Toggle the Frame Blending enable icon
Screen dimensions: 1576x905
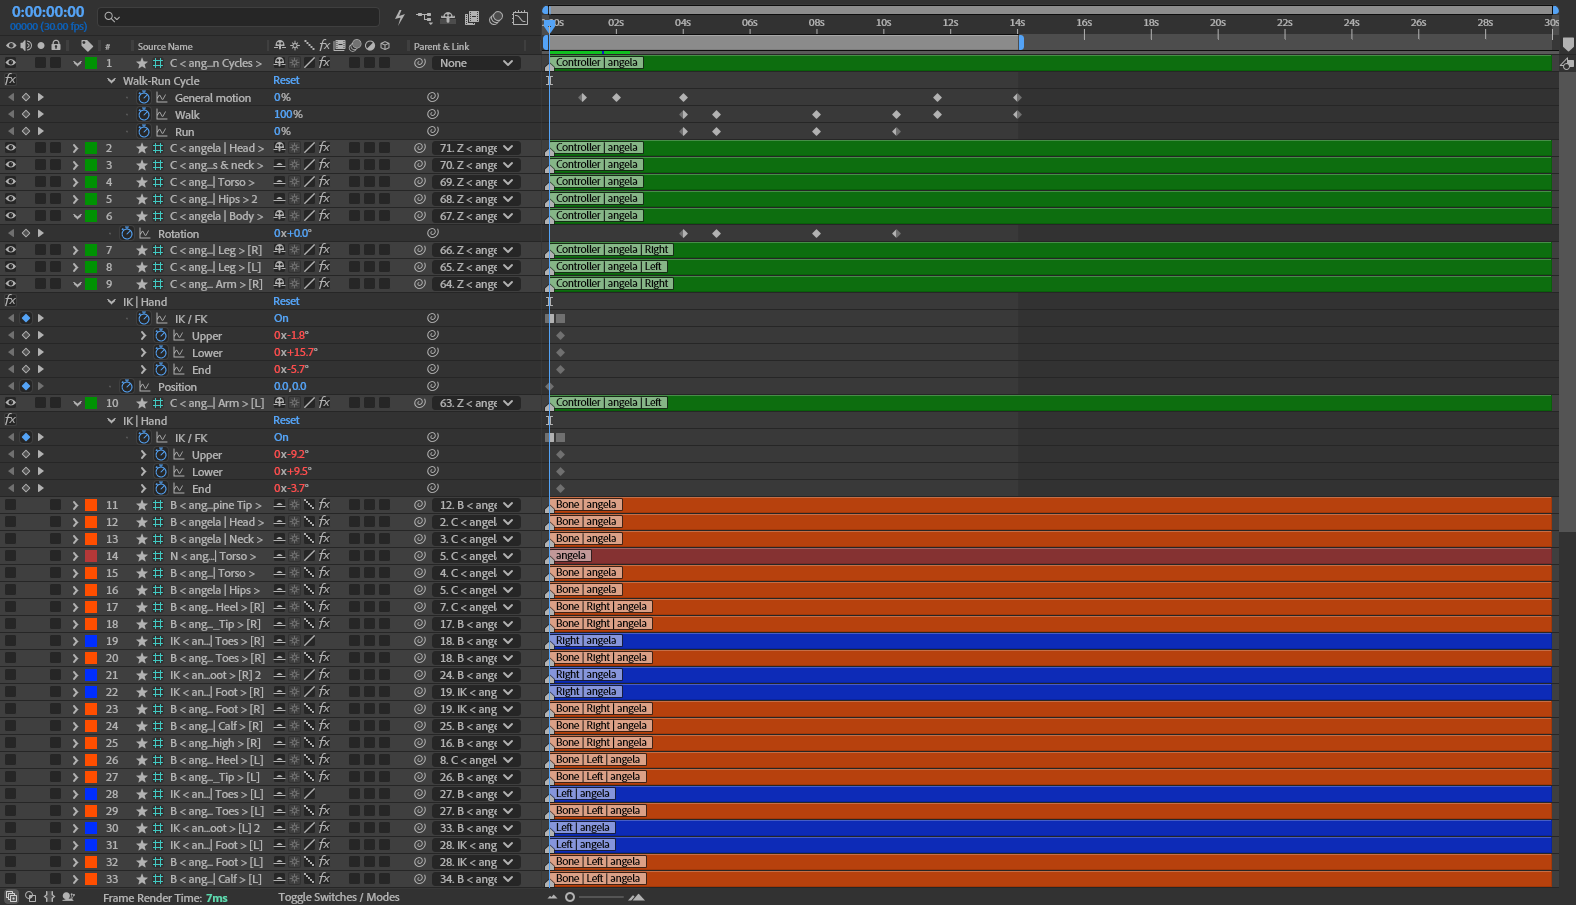coord(472,17)
